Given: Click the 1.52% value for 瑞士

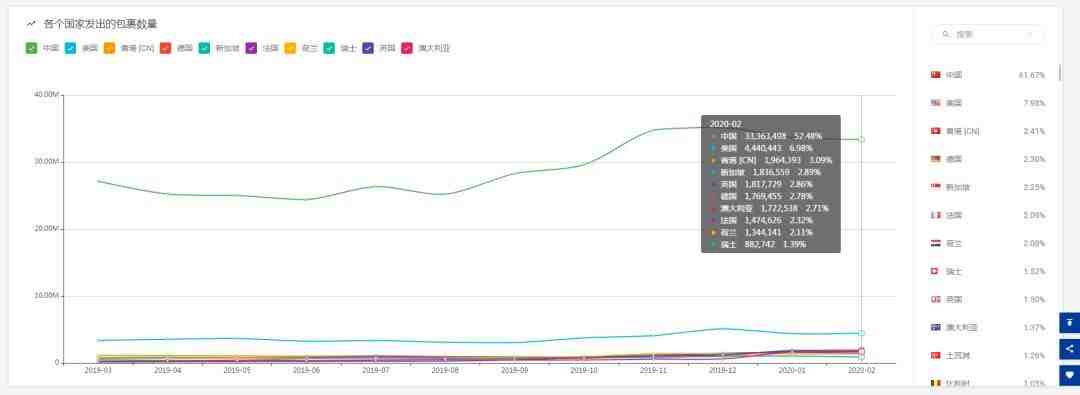Looking at the screenshot, I should pyautogui.click(x=1035, y=272).
